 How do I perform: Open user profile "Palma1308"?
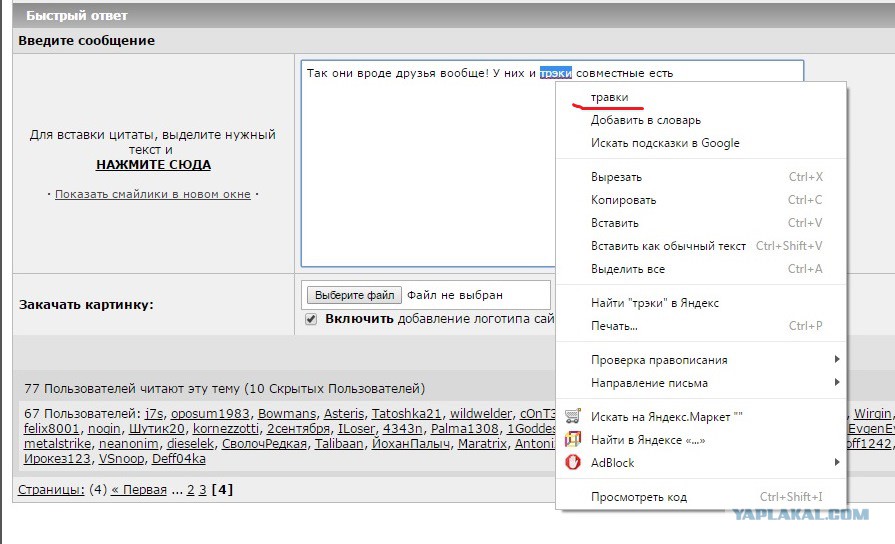pyautogui.click(x=465, y=429)
